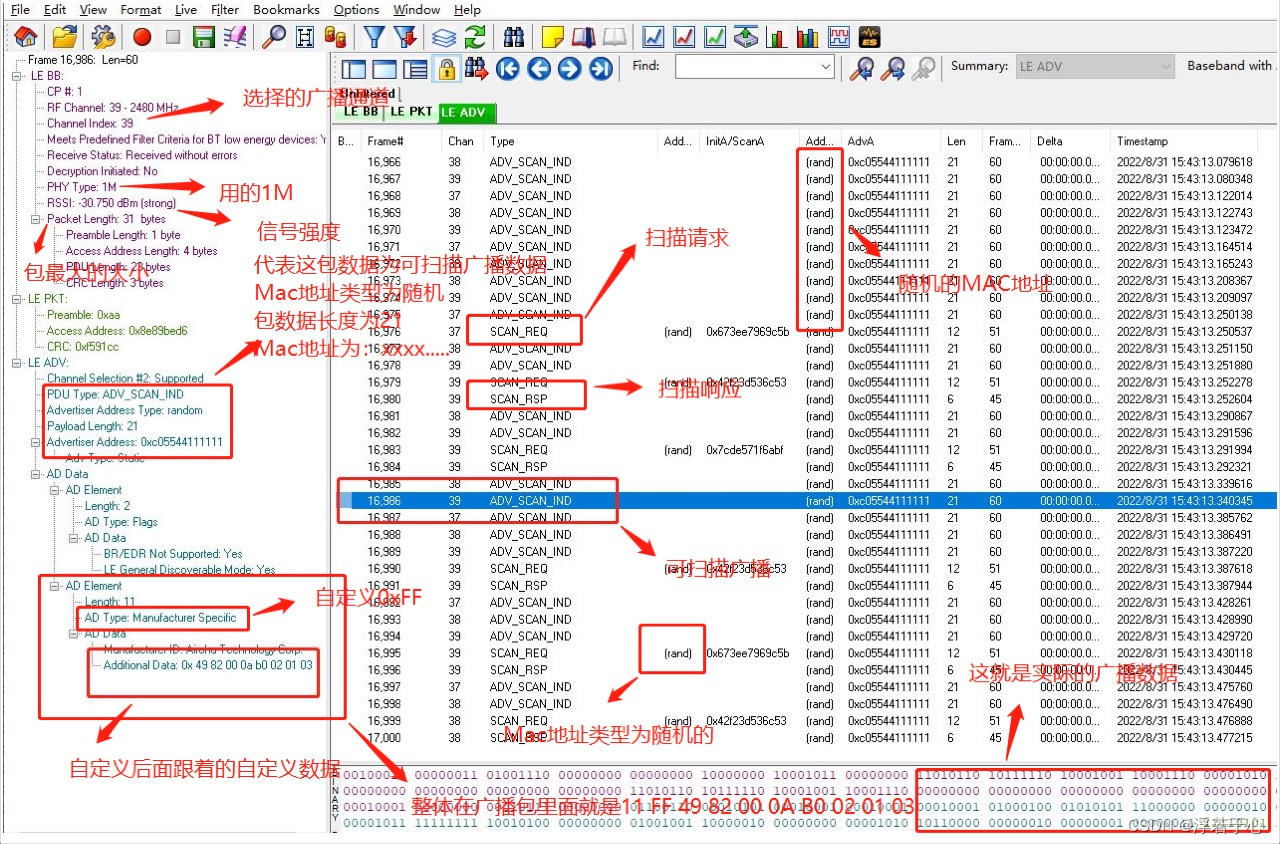Click the funnel with red arrow icon

click(405, 37)
